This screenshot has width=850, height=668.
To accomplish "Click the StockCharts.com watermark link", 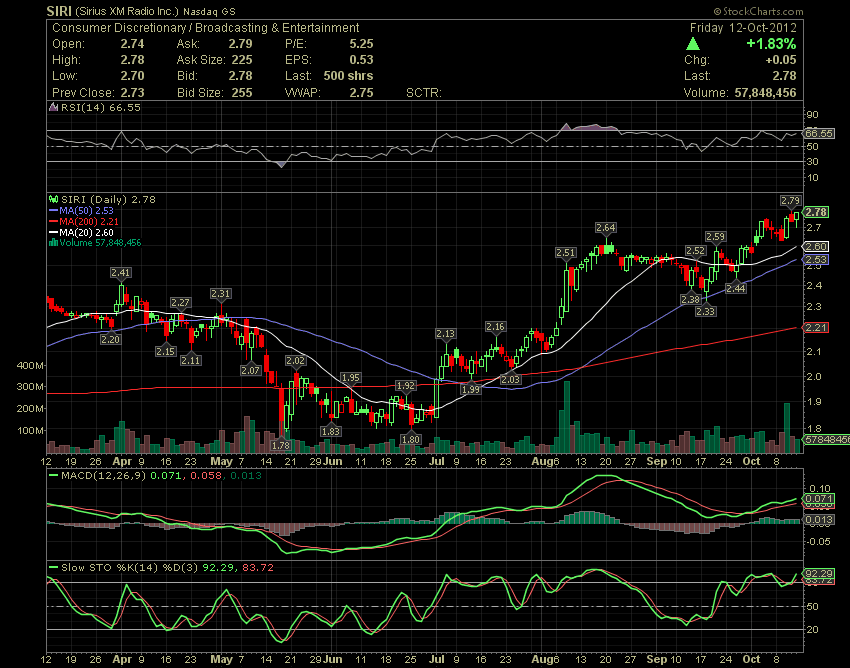I will (x=758, y=11).
